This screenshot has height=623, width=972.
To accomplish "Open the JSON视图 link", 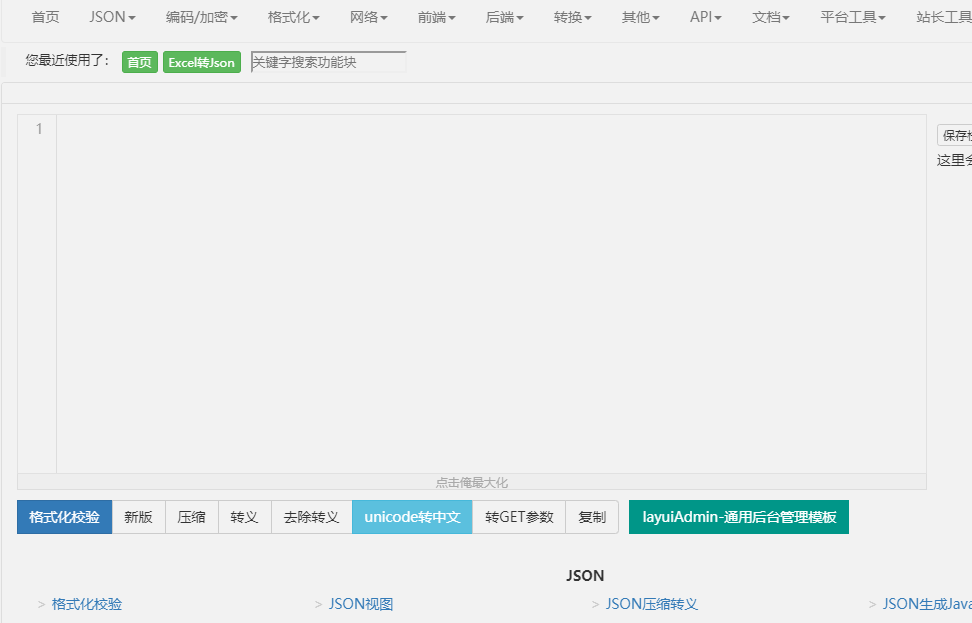I will (362, 604).
